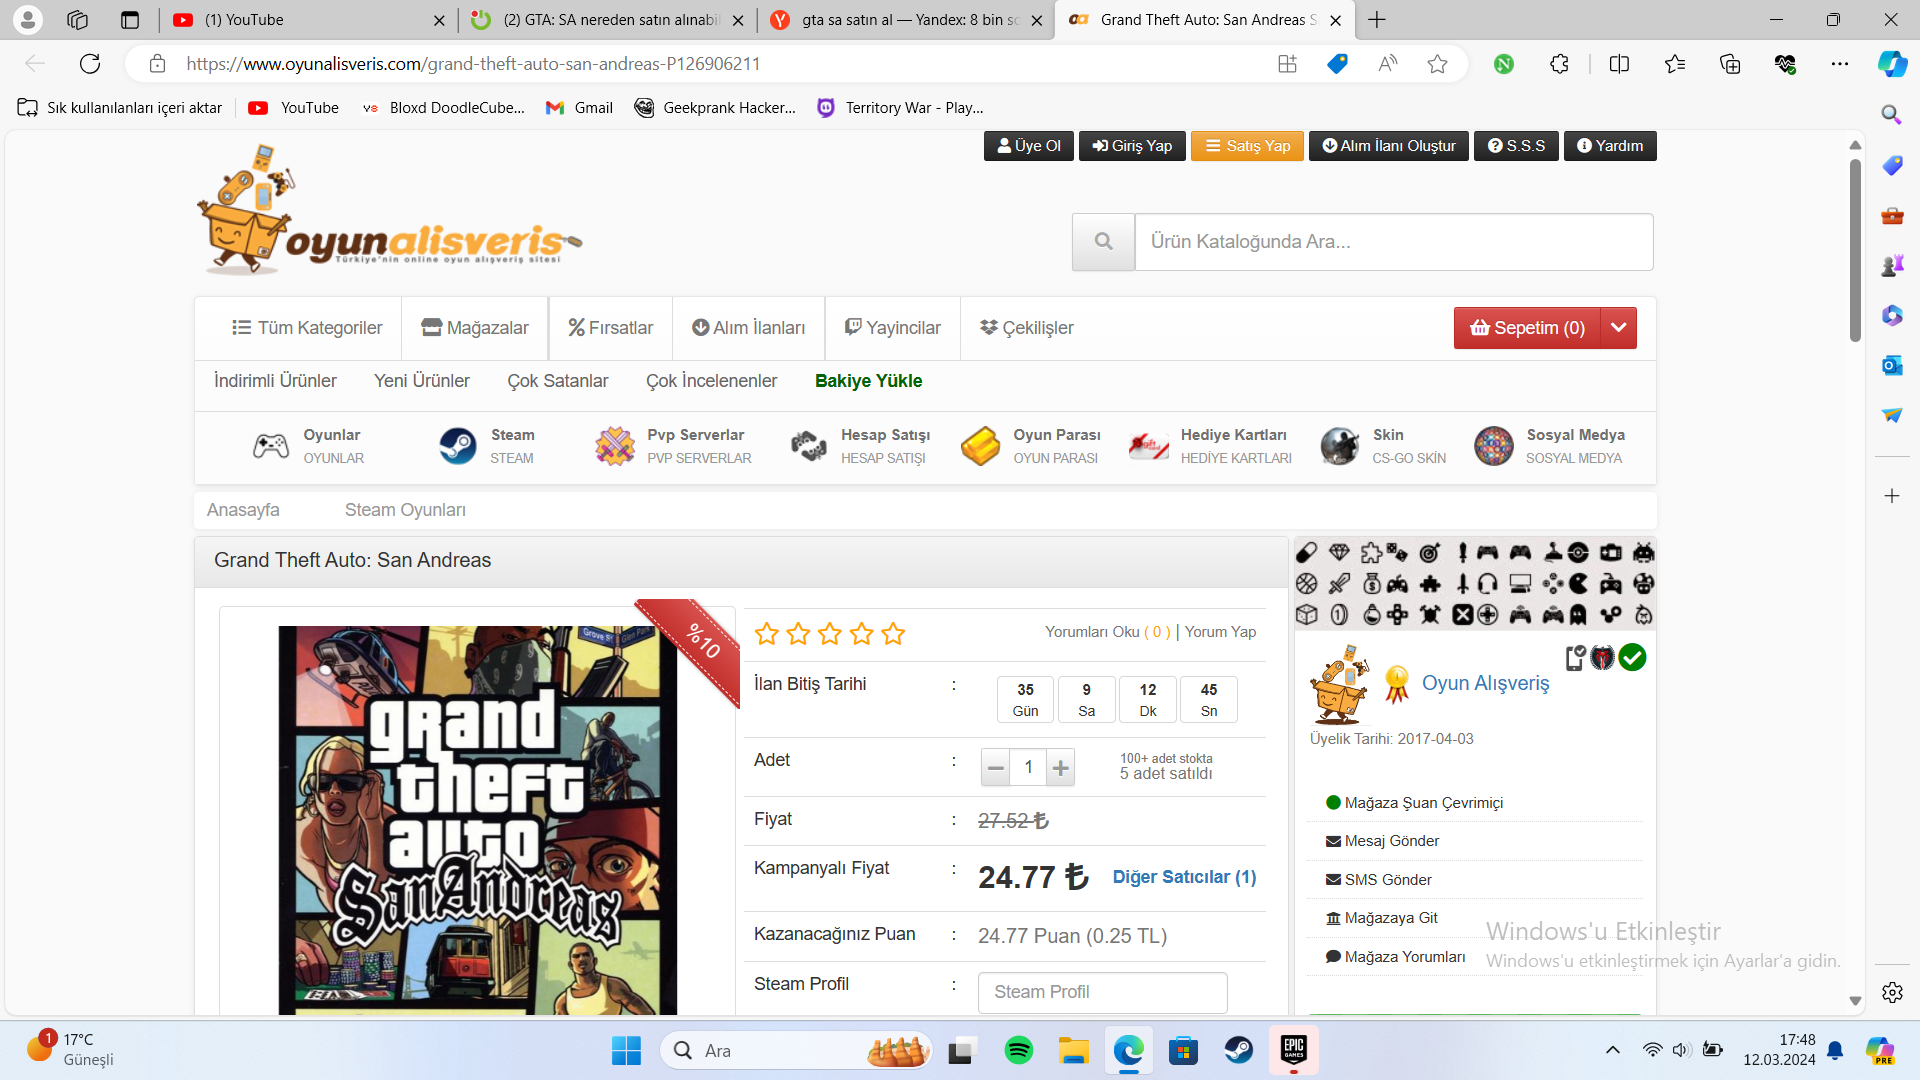The height and width of the screenshot is (1080, 1920).
Task: Launch Spotify from the taskbar
Action: [1018, 1050]
